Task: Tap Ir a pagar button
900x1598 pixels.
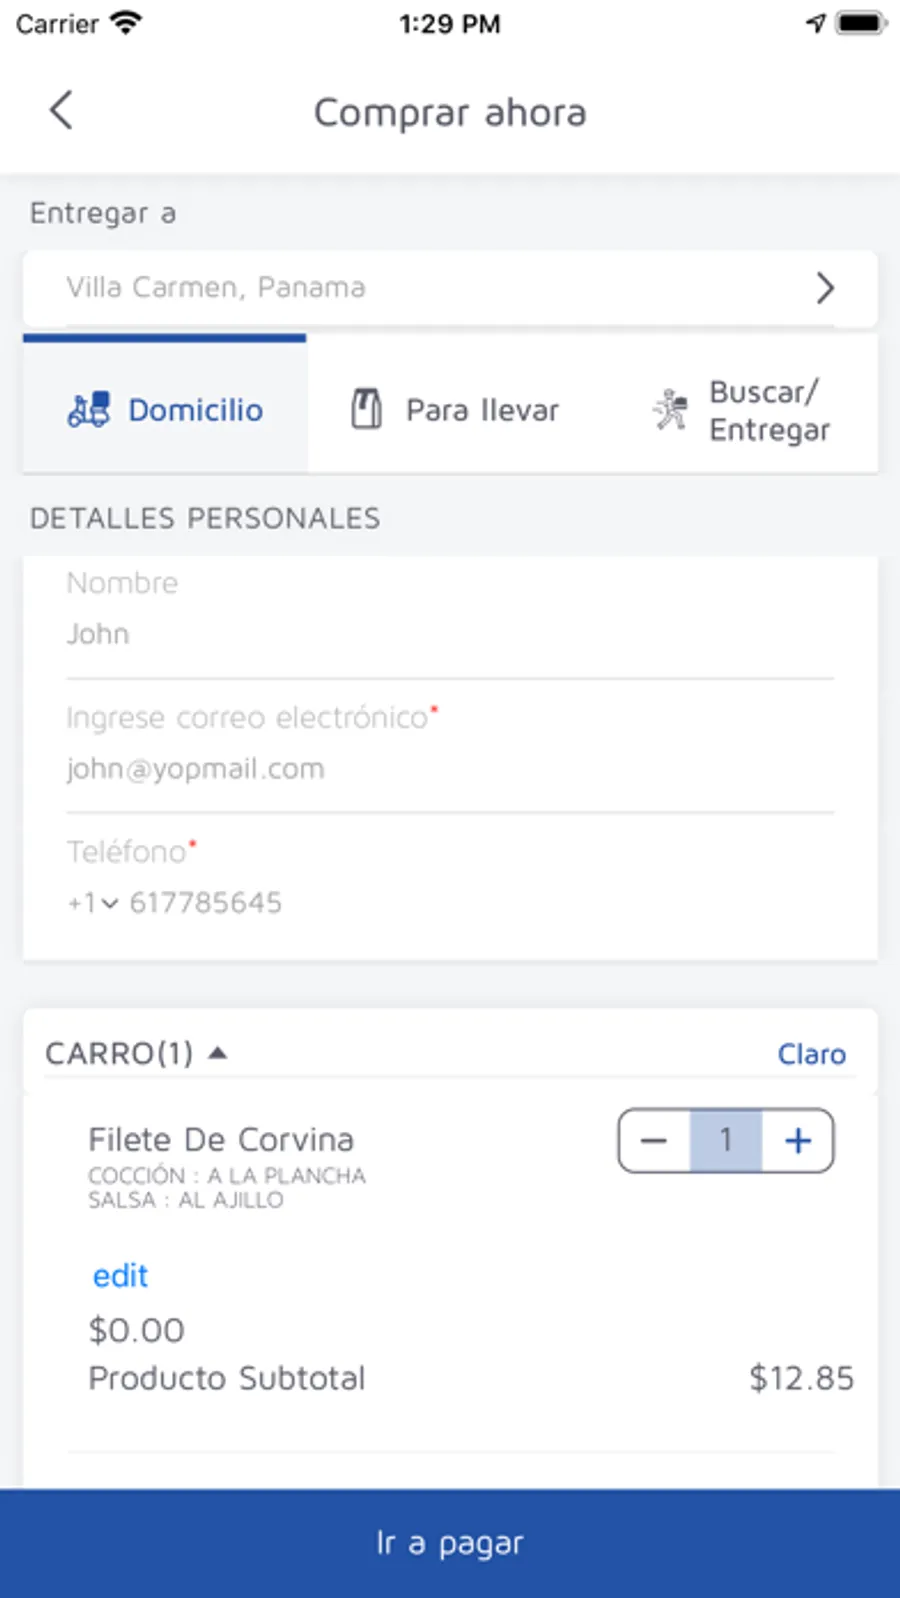Action: pos(450,1543)
